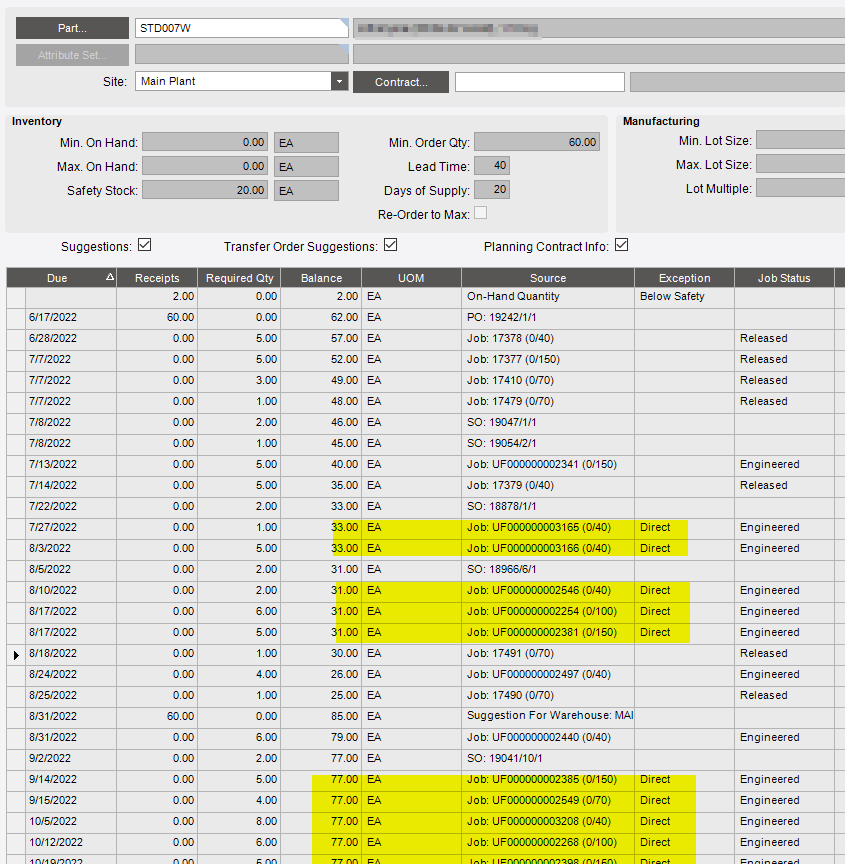
Task: Select the PO: 19242/1/1 source cell
Action: click(548, 317)
